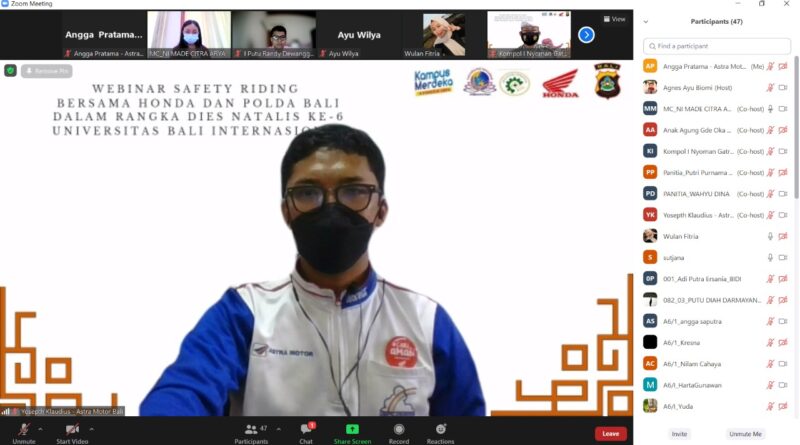The image size is (800, 445).
Task: Click PD avatar for PANITIA_WAHYU DINA
Action: tap(650, 194)
